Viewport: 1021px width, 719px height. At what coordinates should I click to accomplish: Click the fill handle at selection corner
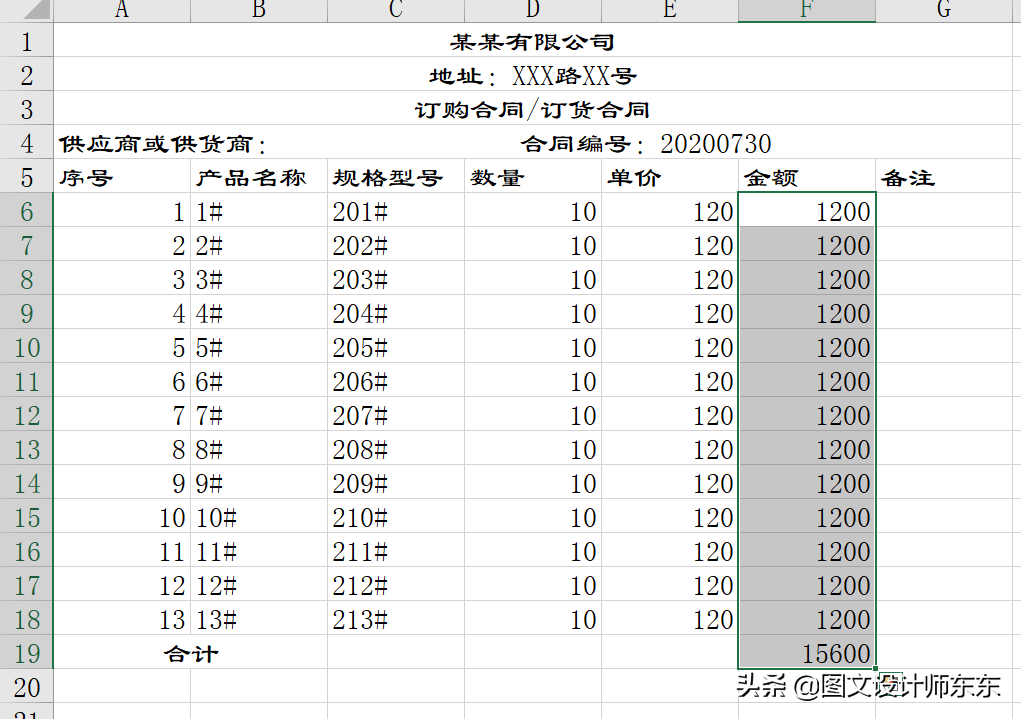pyautogui.click(x=876, y=669)
